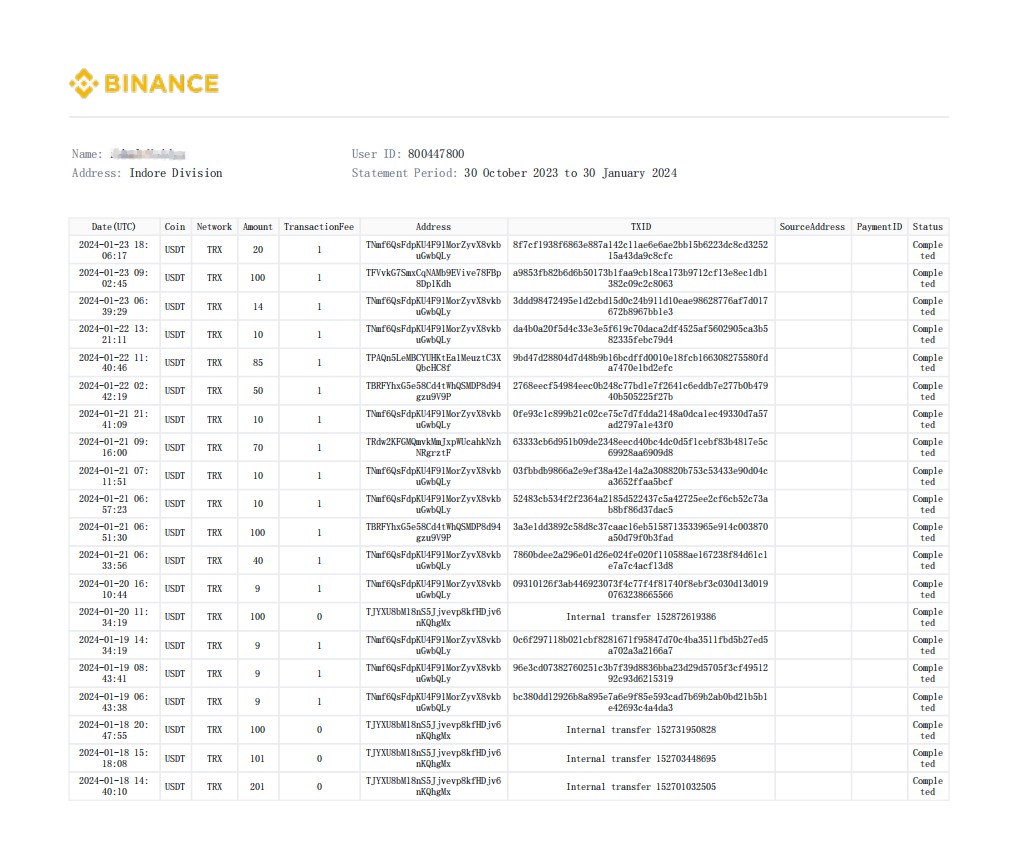Select date cell 2024-01-22 13:21:11

[x=114, y=334]
